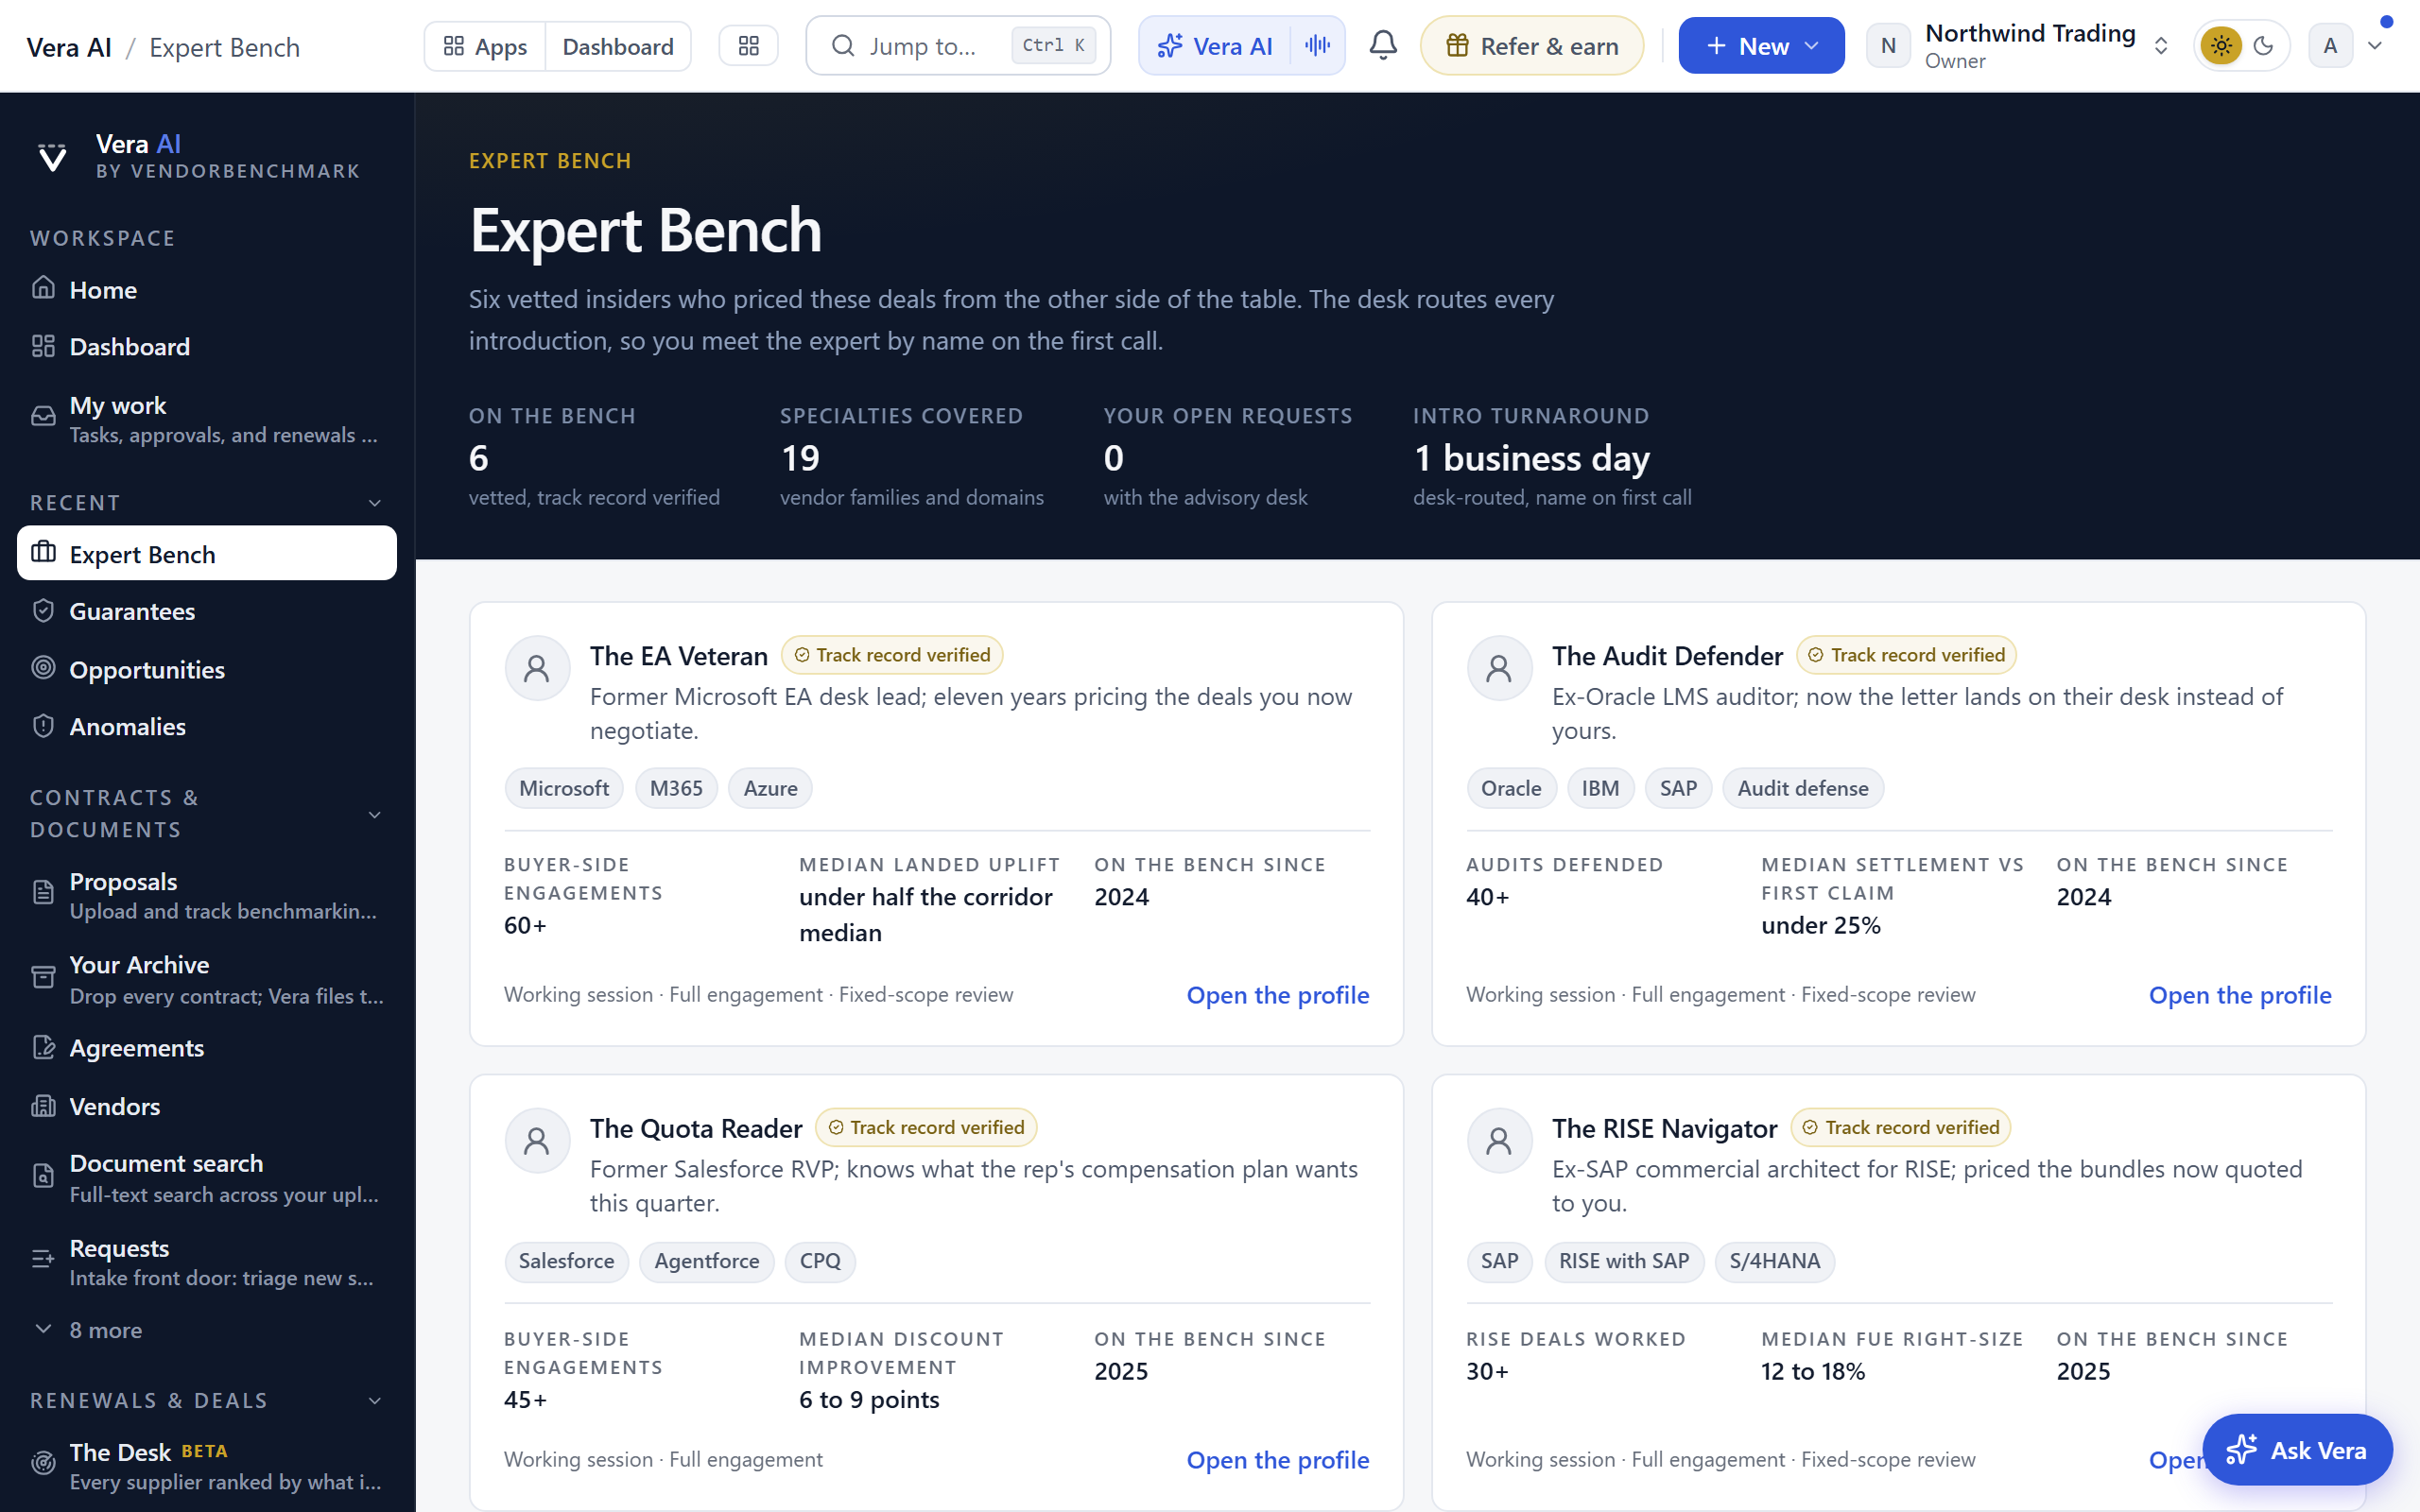
Task: Click the Agentforce tag
Action: click(706, 1261)
